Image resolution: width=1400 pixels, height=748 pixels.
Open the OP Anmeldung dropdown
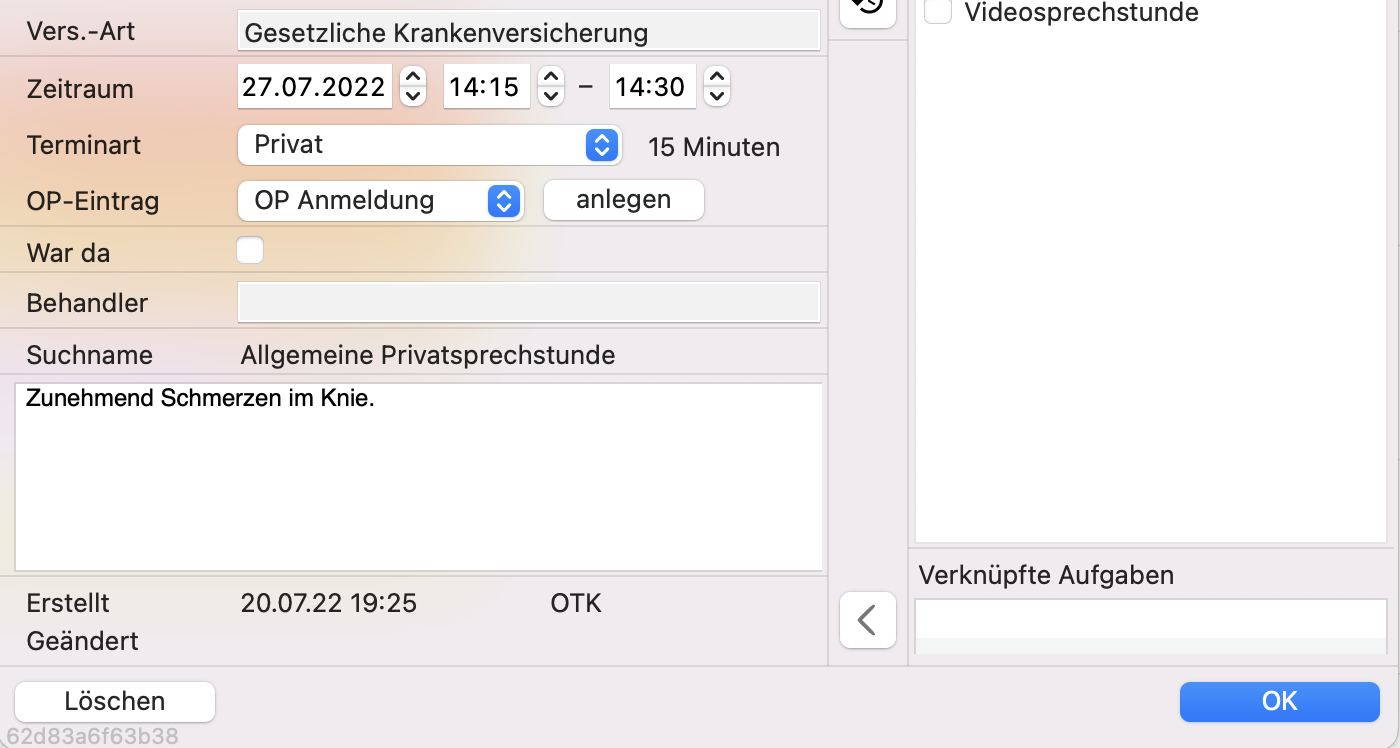[x=381, y=201]
